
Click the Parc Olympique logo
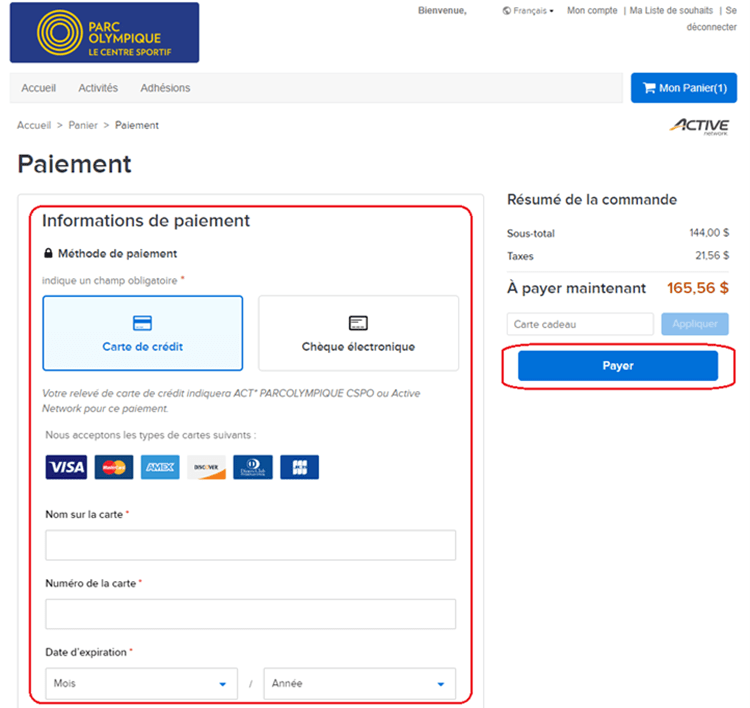click(104, 33)
